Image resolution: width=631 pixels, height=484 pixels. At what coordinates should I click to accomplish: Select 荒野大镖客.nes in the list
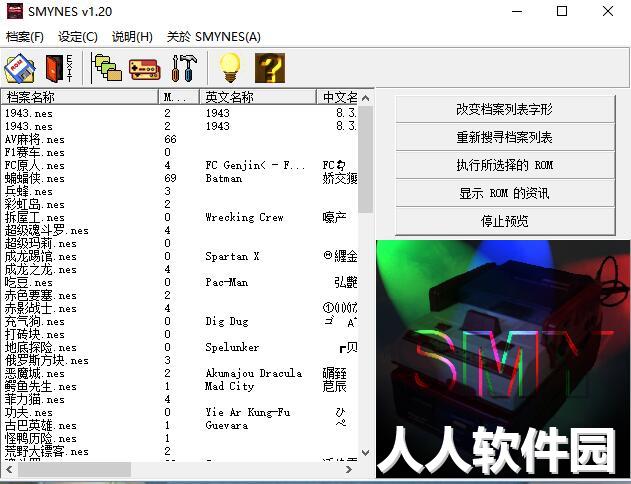[47, 451]
